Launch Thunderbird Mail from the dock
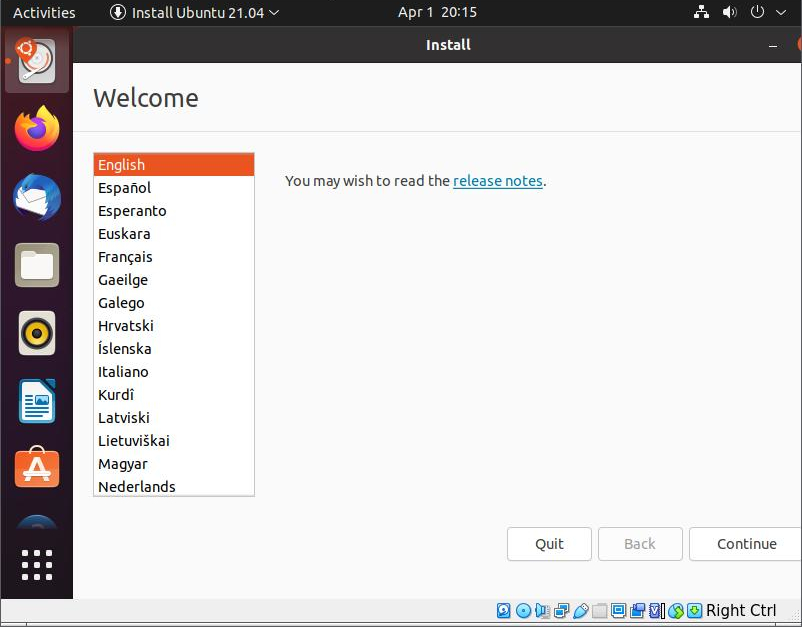Screen dimensions: 802x627 pyautogui.click(x=37, y=197)
